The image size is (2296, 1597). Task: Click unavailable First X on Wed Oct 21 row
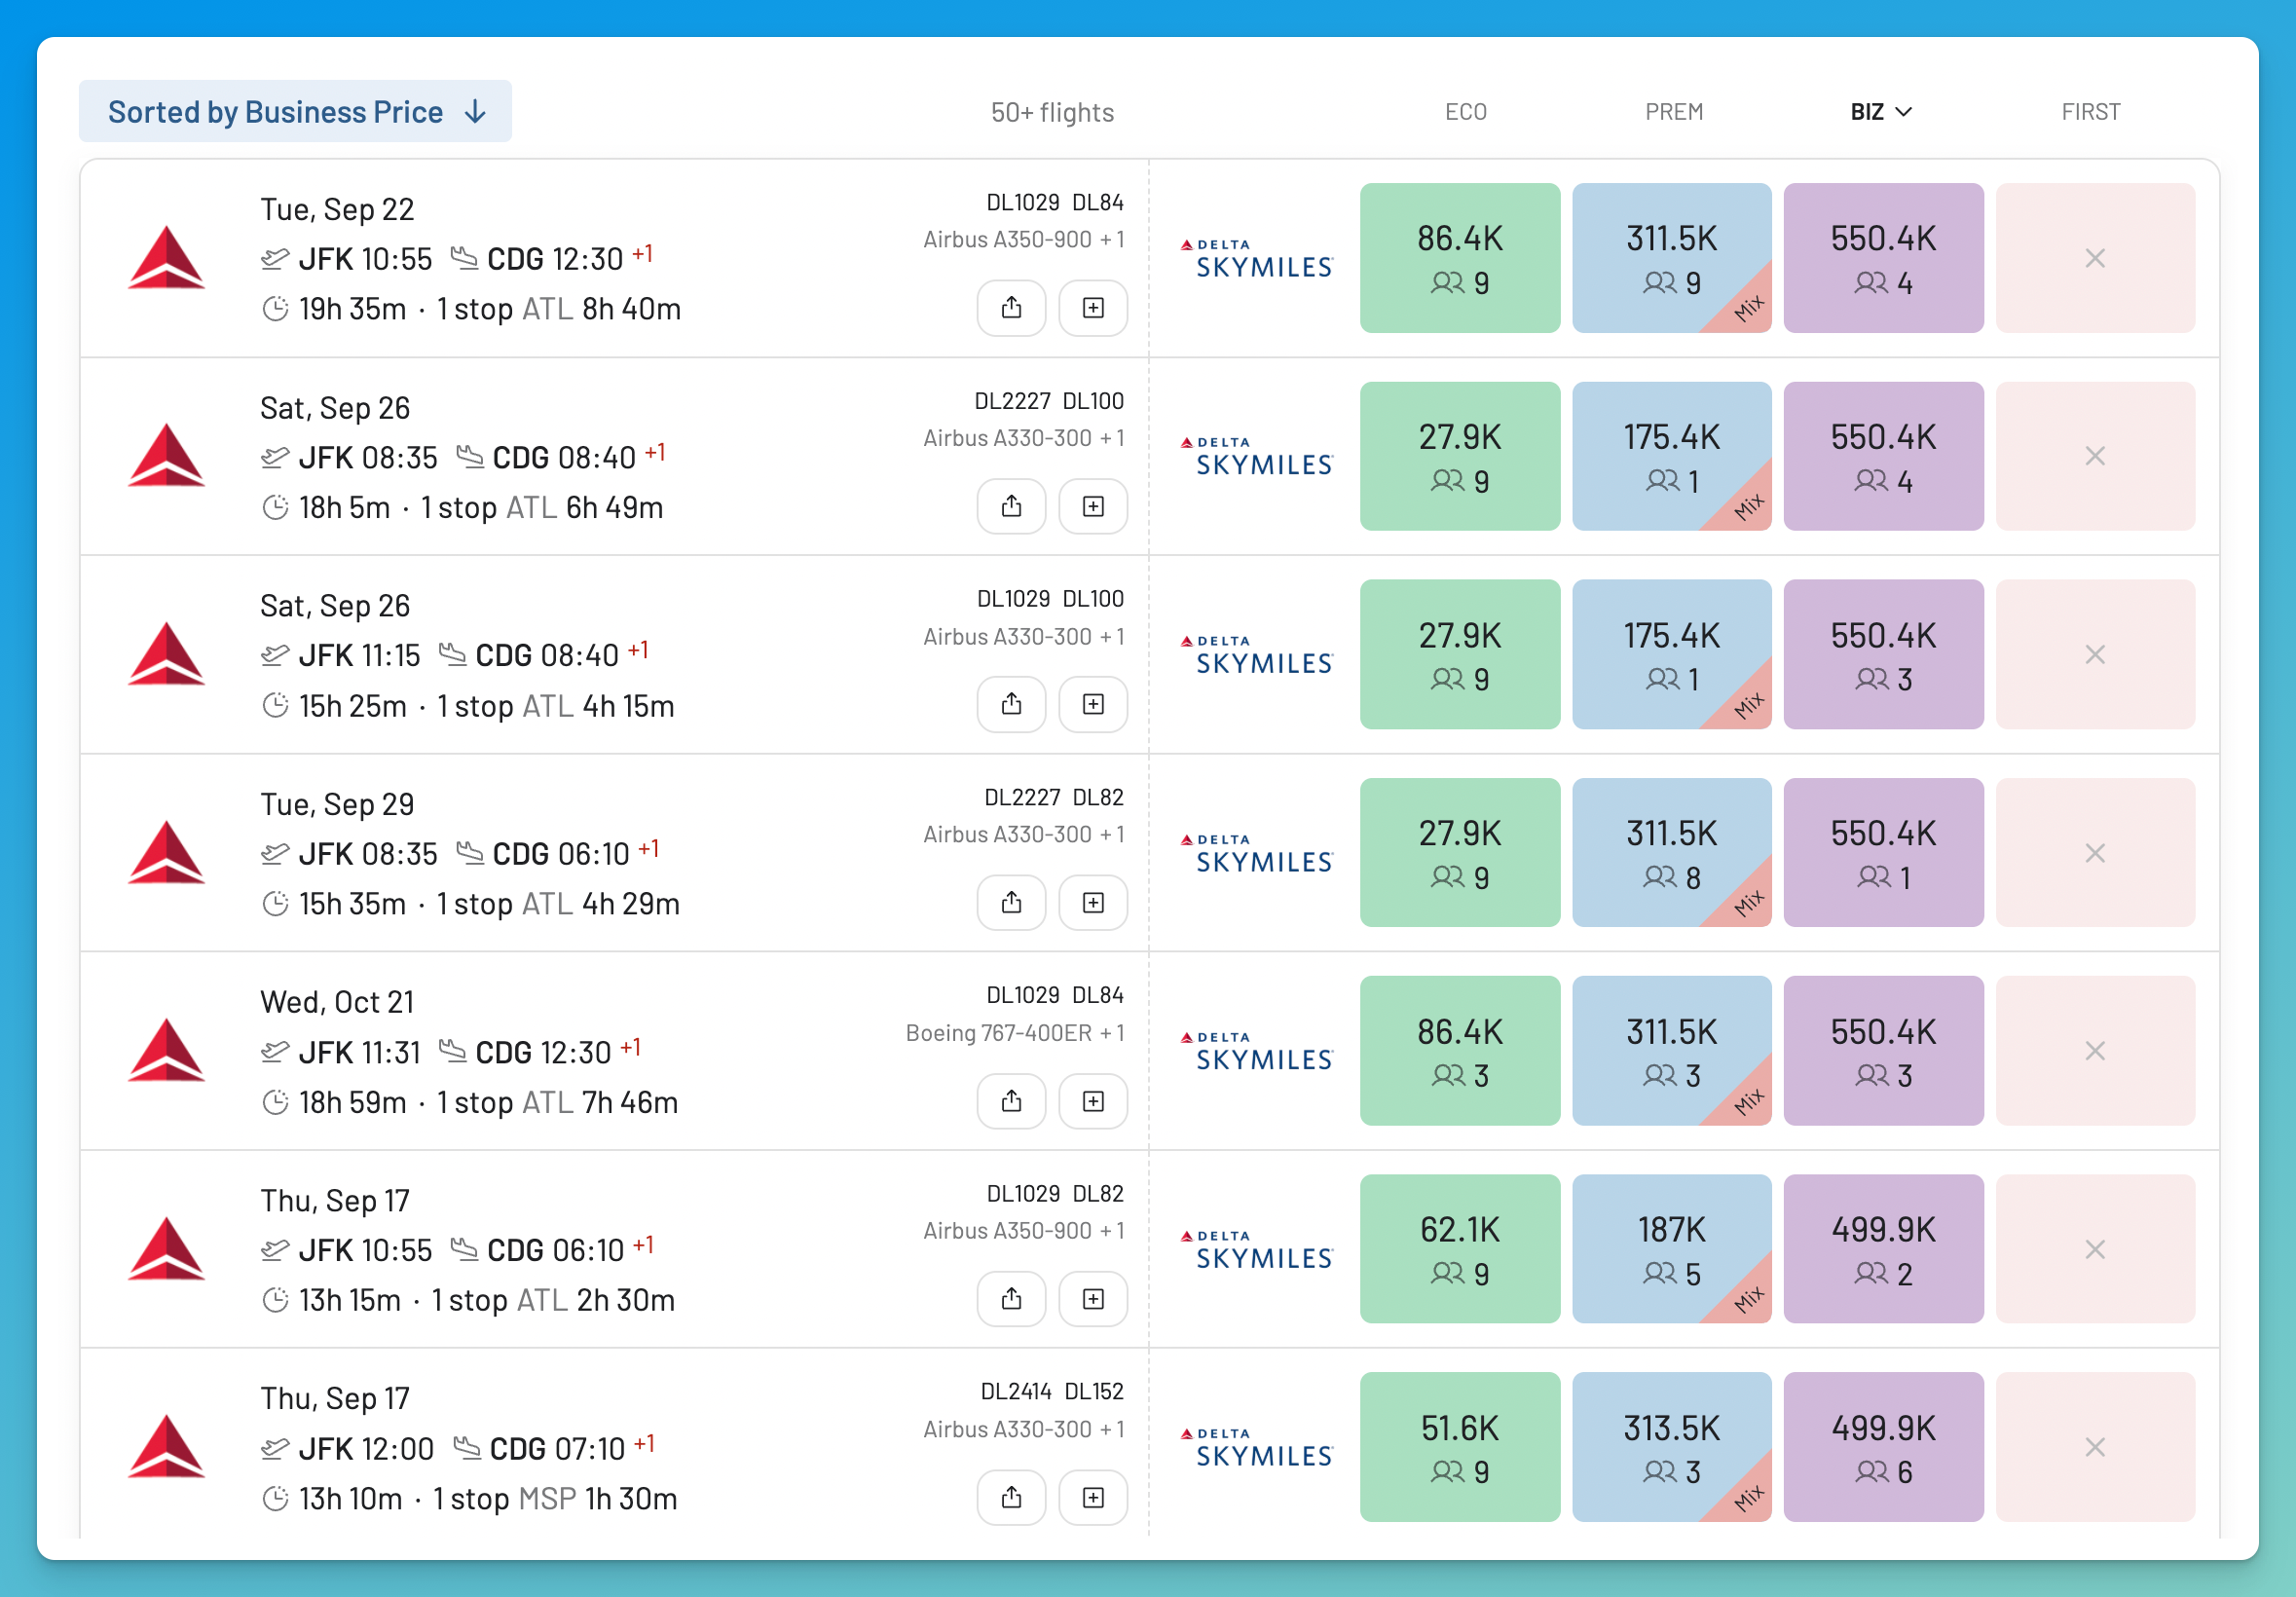coord(2094,1051)
